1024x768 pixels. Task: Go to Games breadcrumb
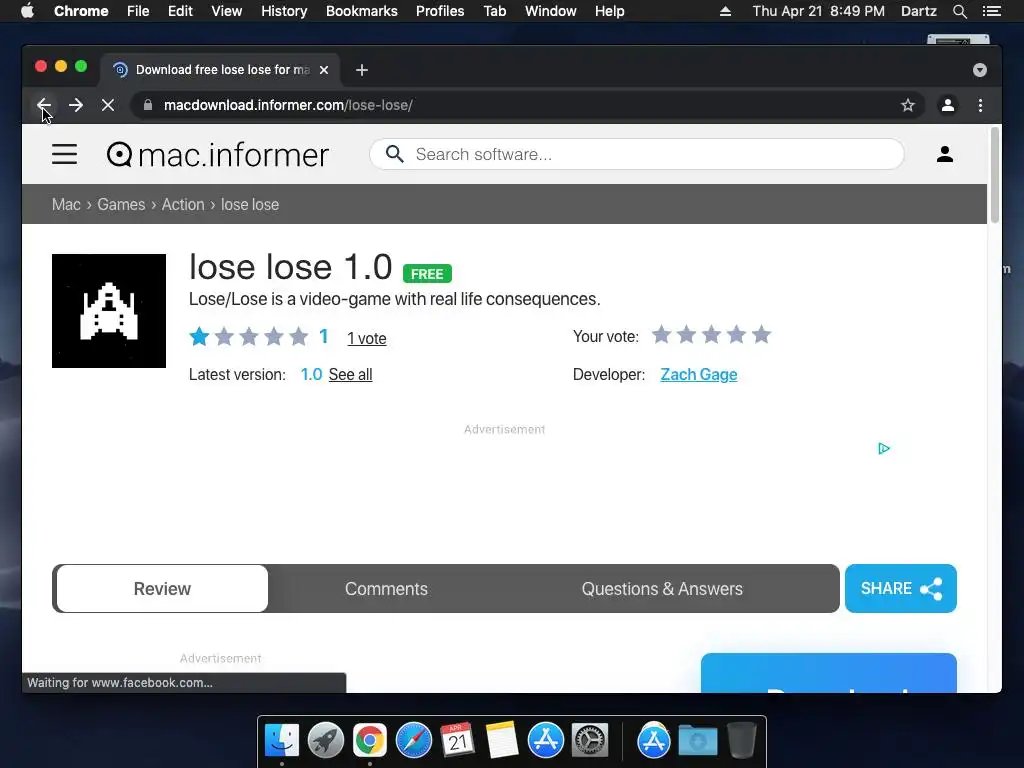(121, 204)
